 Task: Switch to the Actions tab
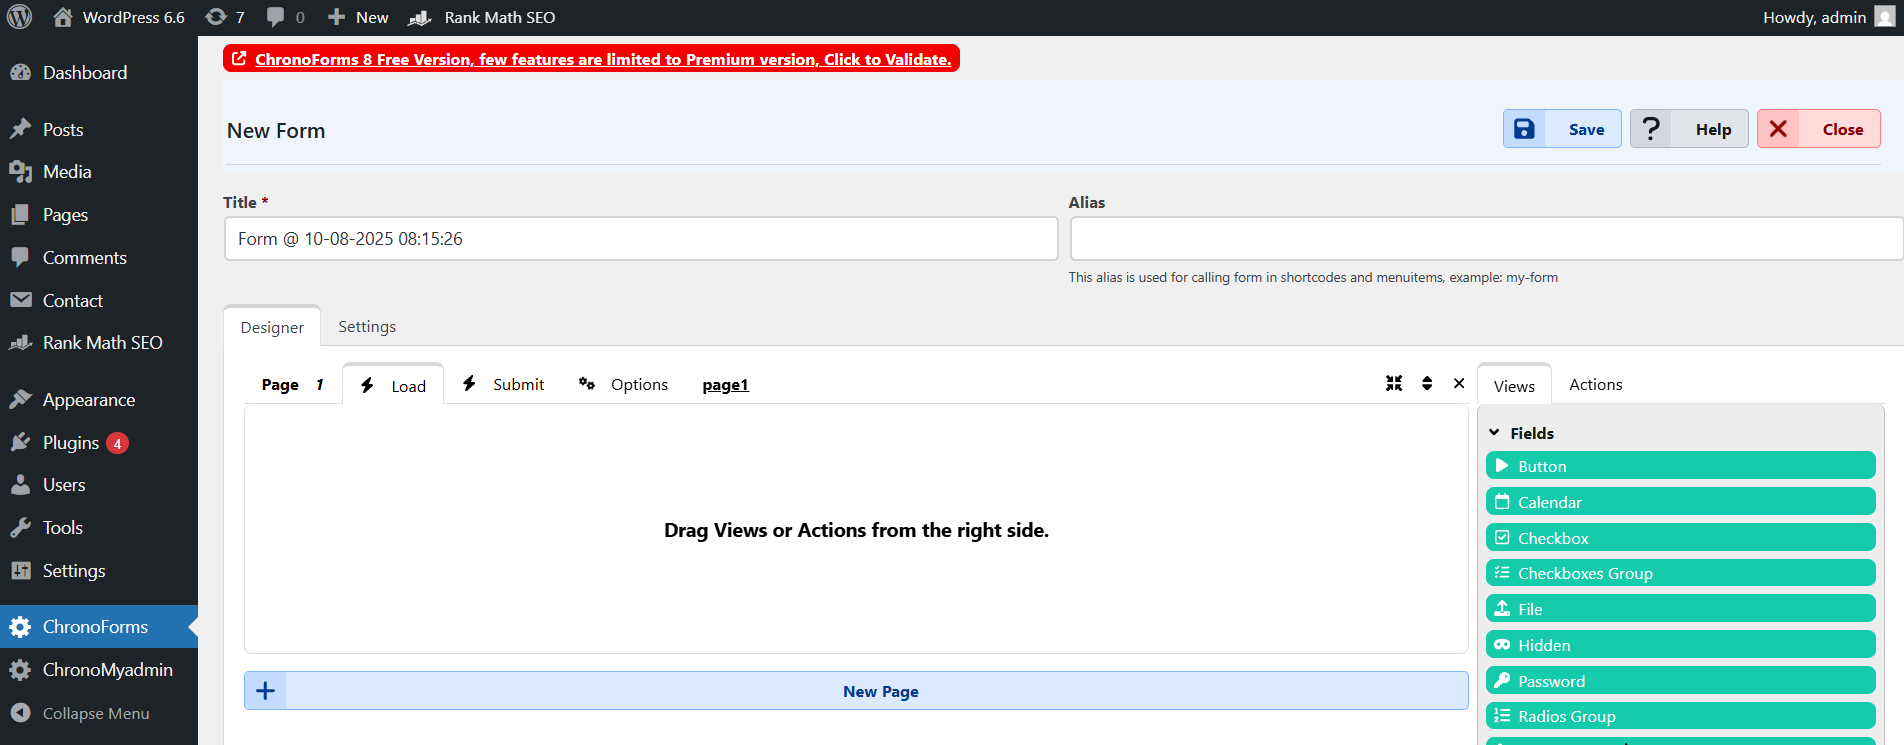coord(1595,385)
